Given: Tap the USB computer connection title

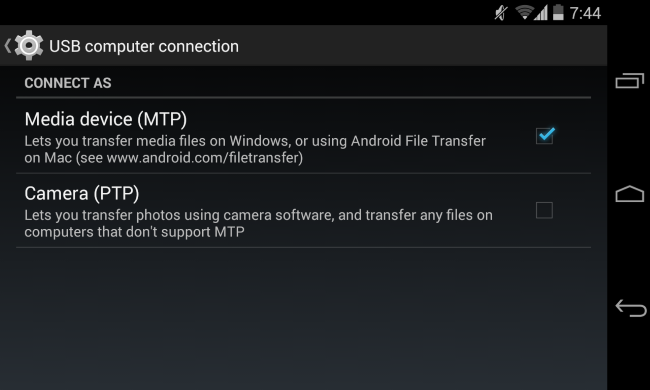Looking at the screenshot, I should (144, 46).
